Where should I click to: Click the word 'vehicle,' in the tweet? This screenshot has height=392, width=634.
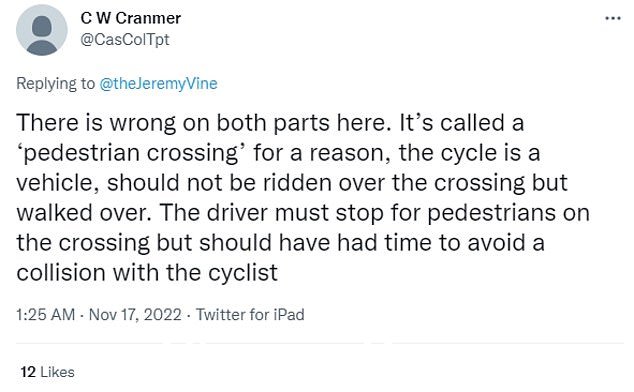[58, 183]
